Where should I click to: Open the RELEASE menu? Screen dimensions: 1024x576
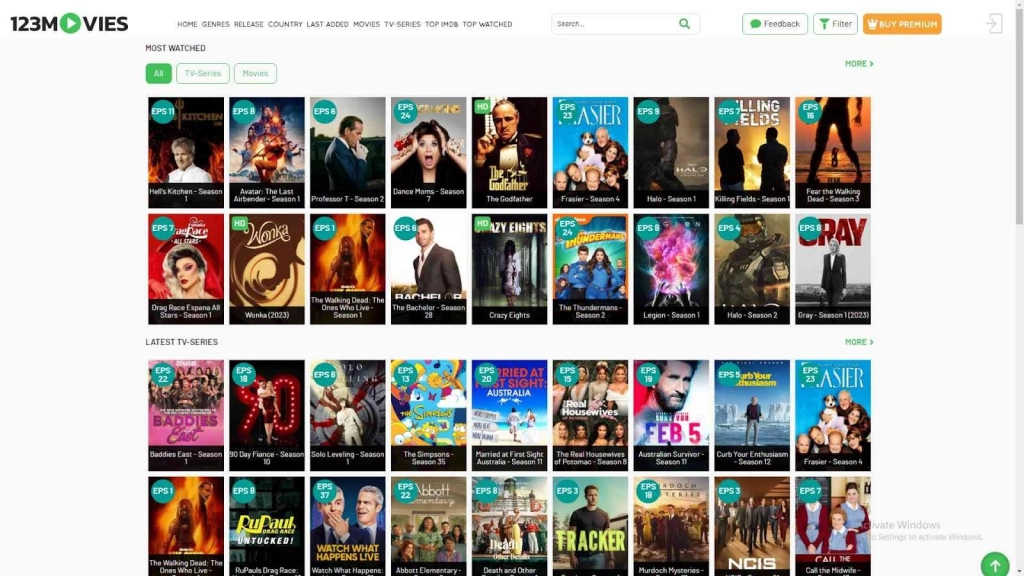tap(249, 24)
